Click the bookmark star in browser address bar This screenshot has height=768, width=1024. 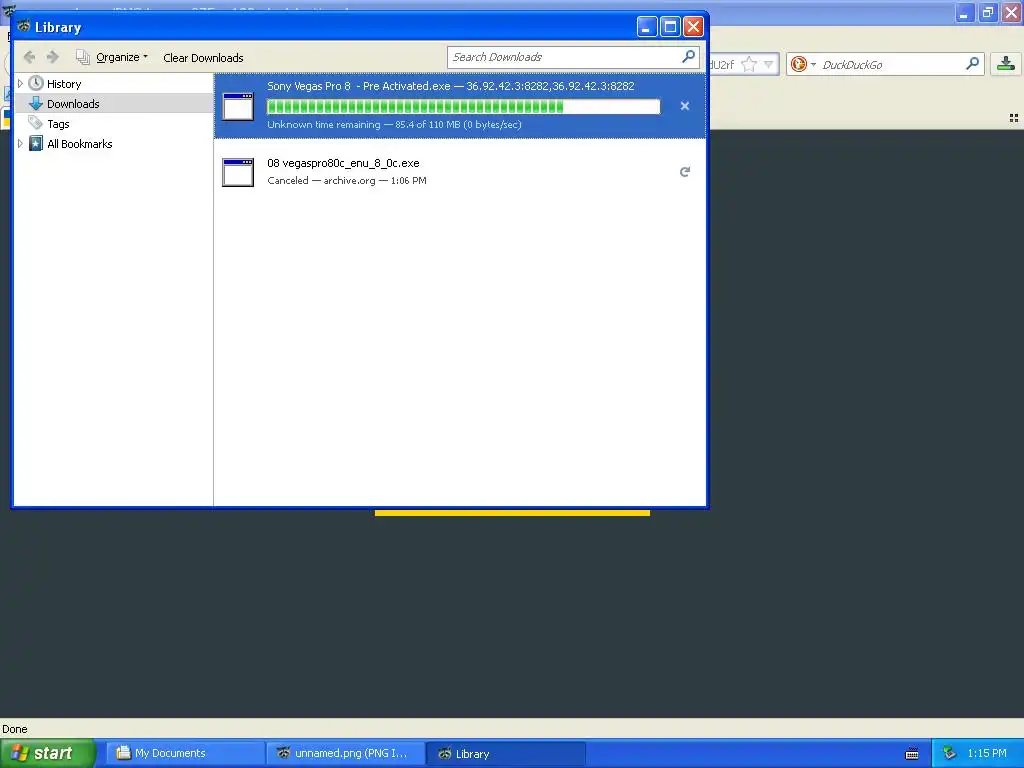(x=749, y=65)
